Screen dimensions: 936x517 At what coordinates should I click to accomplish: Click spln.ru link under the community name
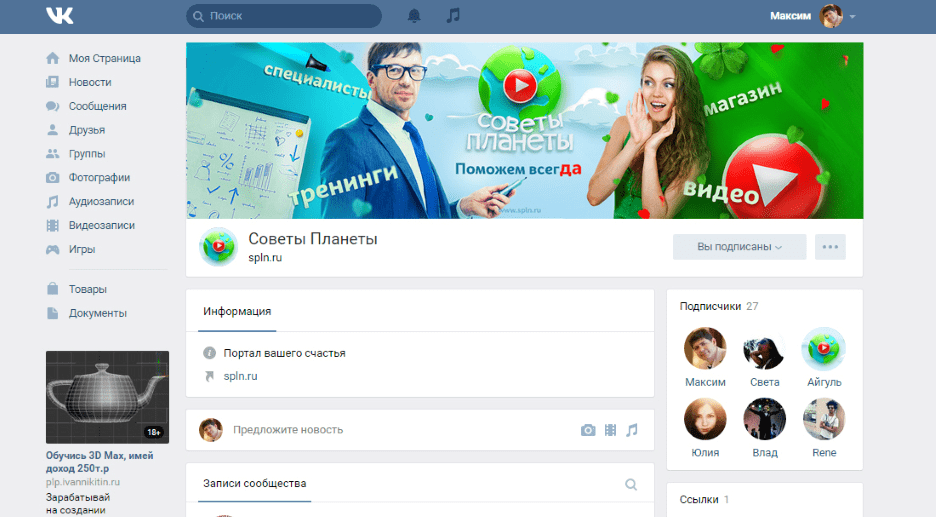click(x=265, y=257)
